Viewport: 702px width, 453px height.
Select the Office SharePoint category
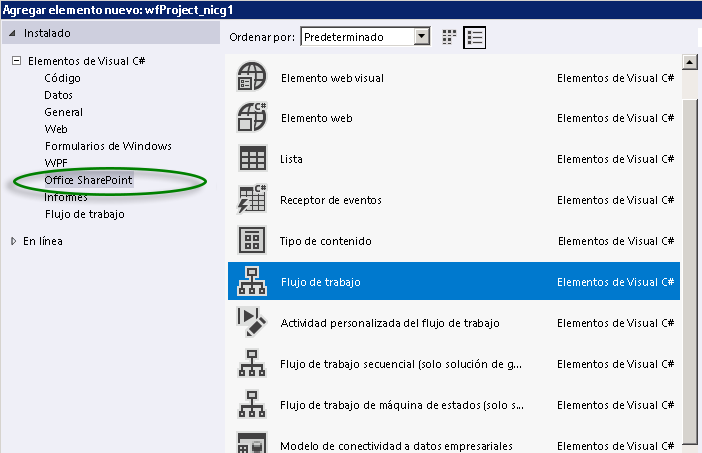point(88,180)
